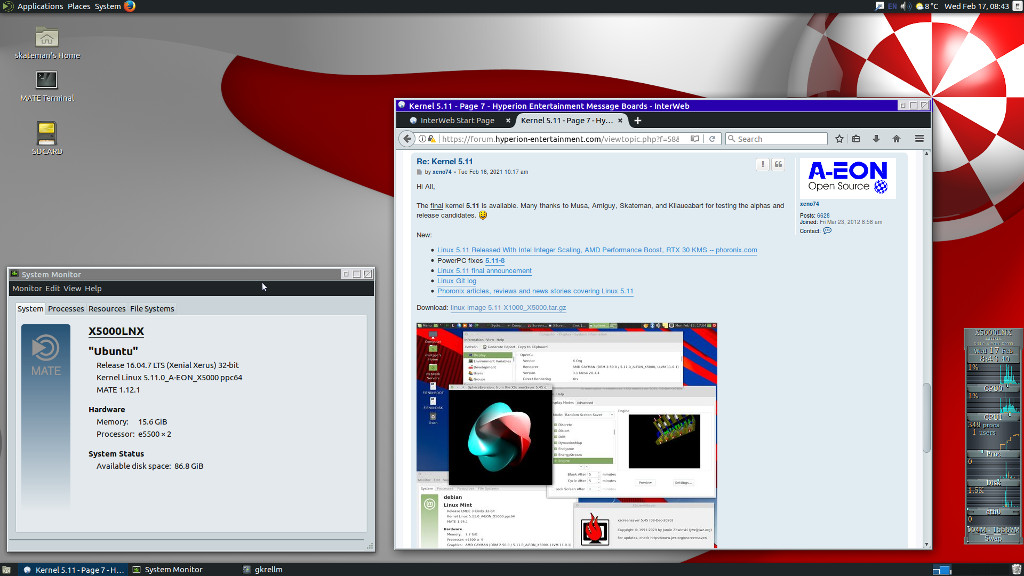
Task: Open the embedded desktop screenshot image
Action: pyautogui.click(x=566, y=435)
